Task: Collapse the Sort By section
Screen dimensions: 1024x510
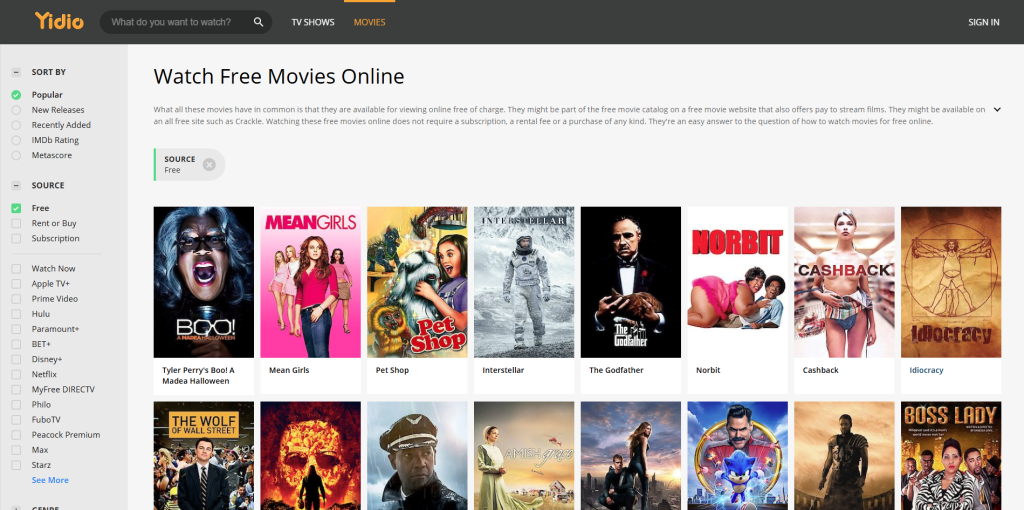Action: (x=16, y=72)
